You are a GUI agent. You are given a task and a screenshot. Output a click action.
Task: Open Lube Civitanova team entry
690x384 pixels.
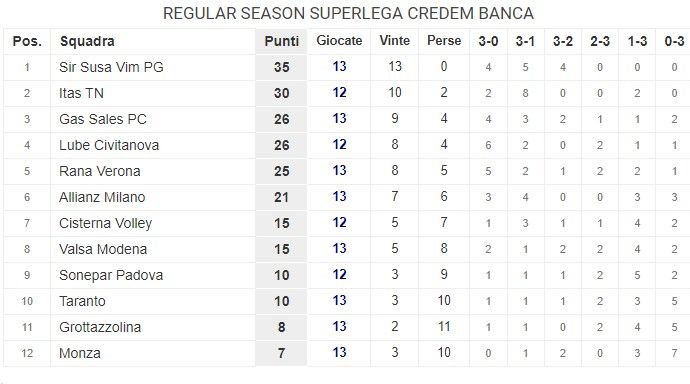click(x=109, y=145)
